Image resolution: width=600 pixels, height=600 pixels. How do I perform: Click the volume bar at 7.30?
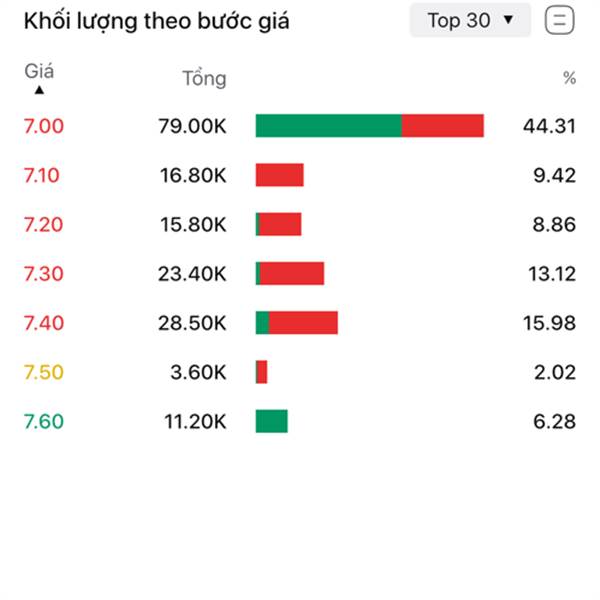290,273
